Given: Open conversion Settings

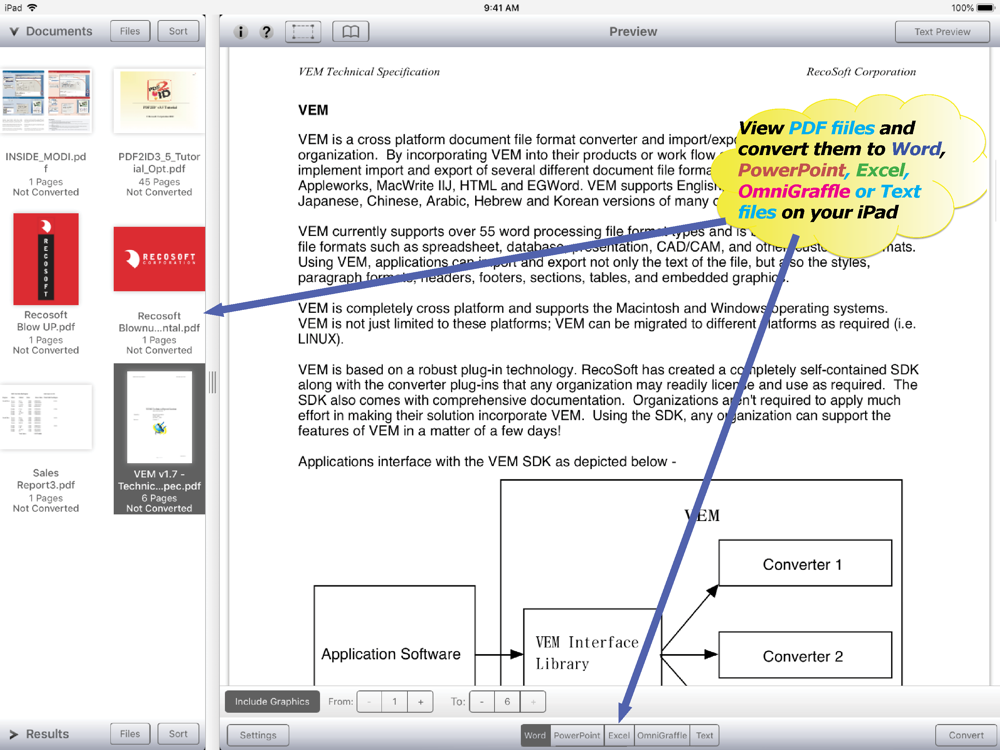Looking at the screenshot, I should point(258,735).
